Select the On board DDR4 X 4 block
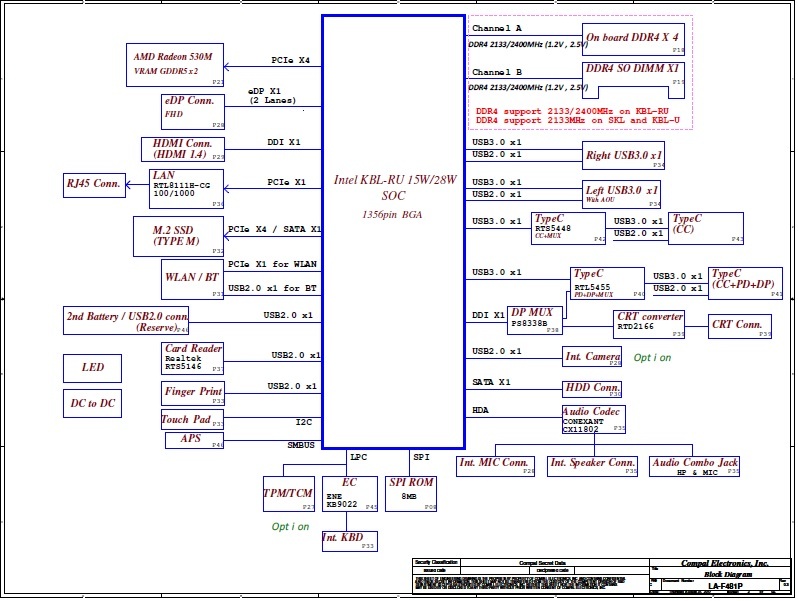This screenshot has height=601, width=798. coord(633,39)
